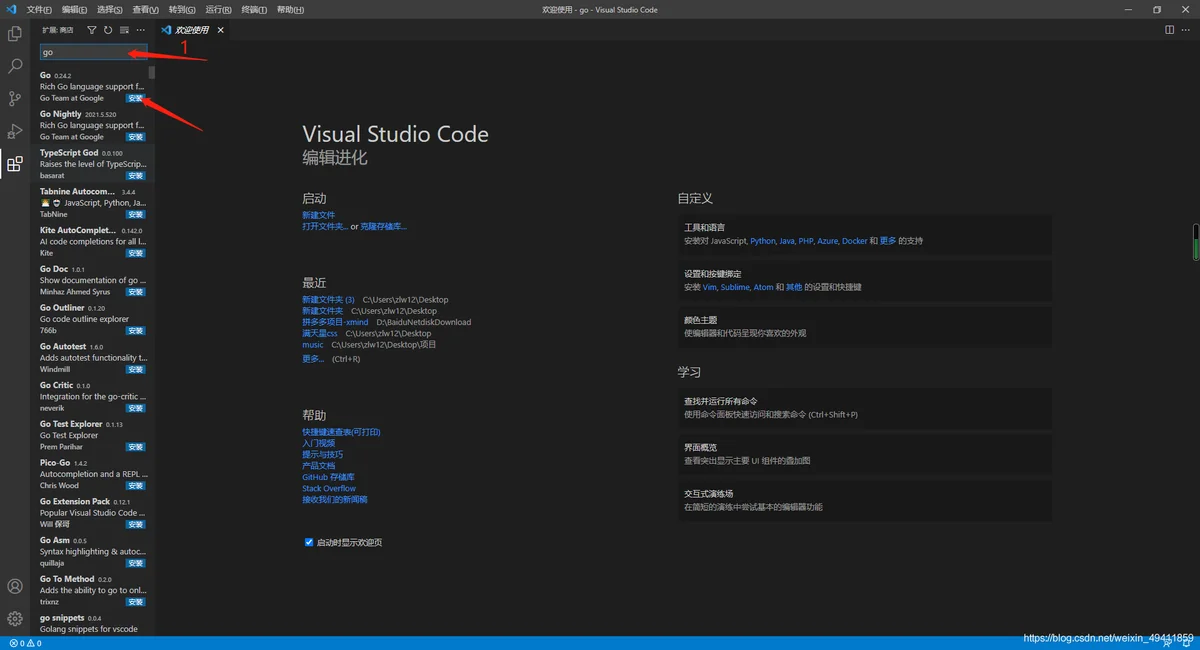Image resolution: width=1200 pixels, height=650 pixels.
Task: Click the split editor icon
Action: coord(1170,30)
